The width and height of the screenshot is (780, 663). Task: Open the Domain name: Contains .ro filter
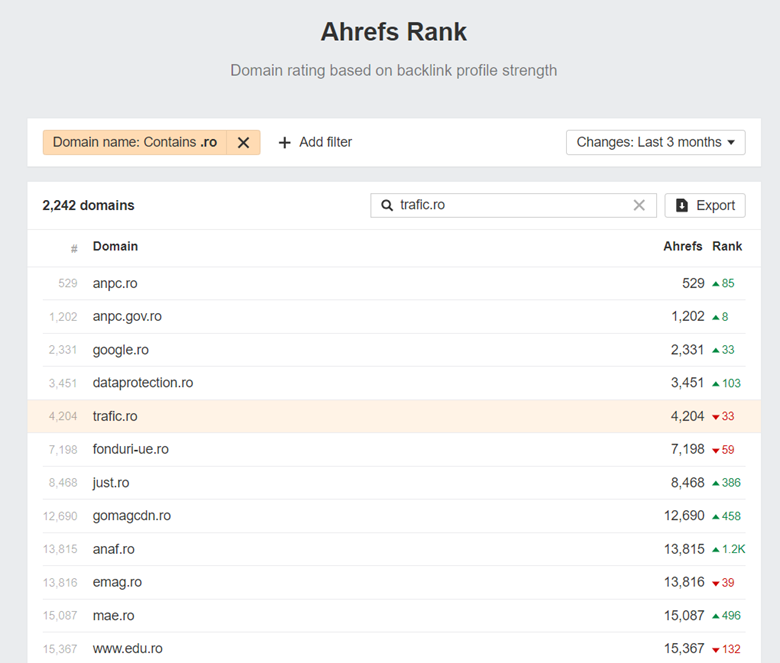(x=135, y=143)
